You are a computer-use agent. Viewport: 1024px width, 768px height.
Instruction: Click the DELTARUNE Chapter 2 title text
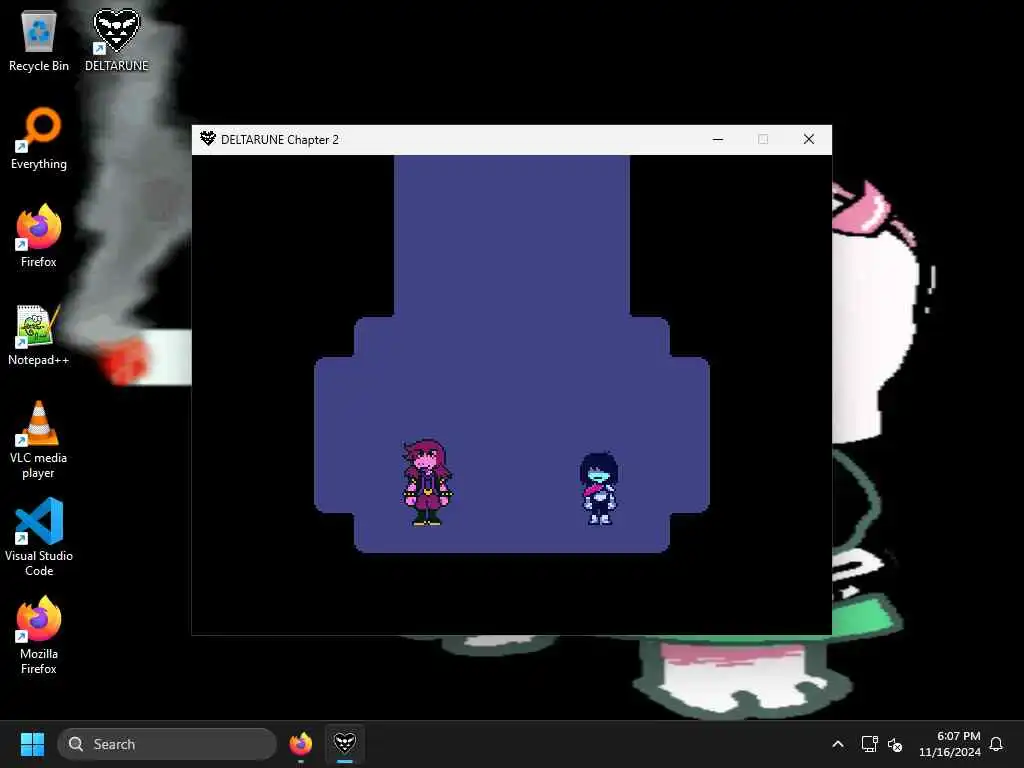point(280,140)
